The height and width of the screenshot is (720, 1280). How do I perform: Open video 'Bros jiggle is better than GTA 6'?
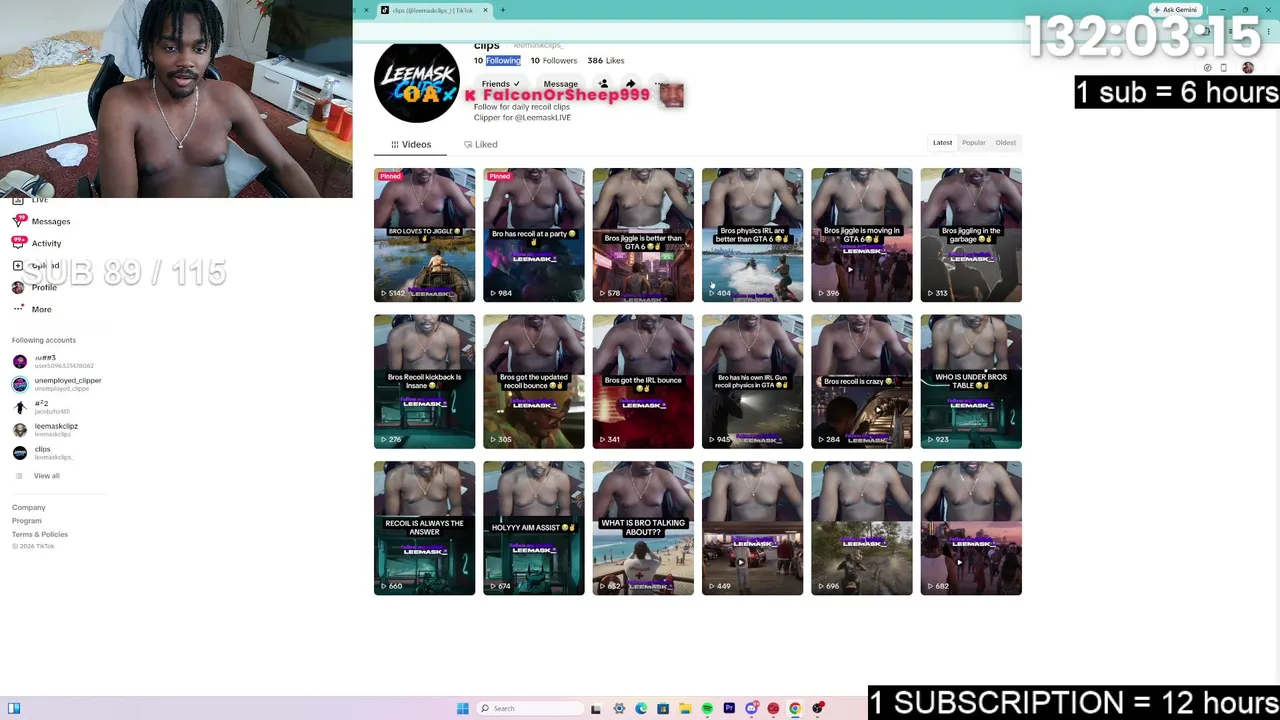coord(643,235)
